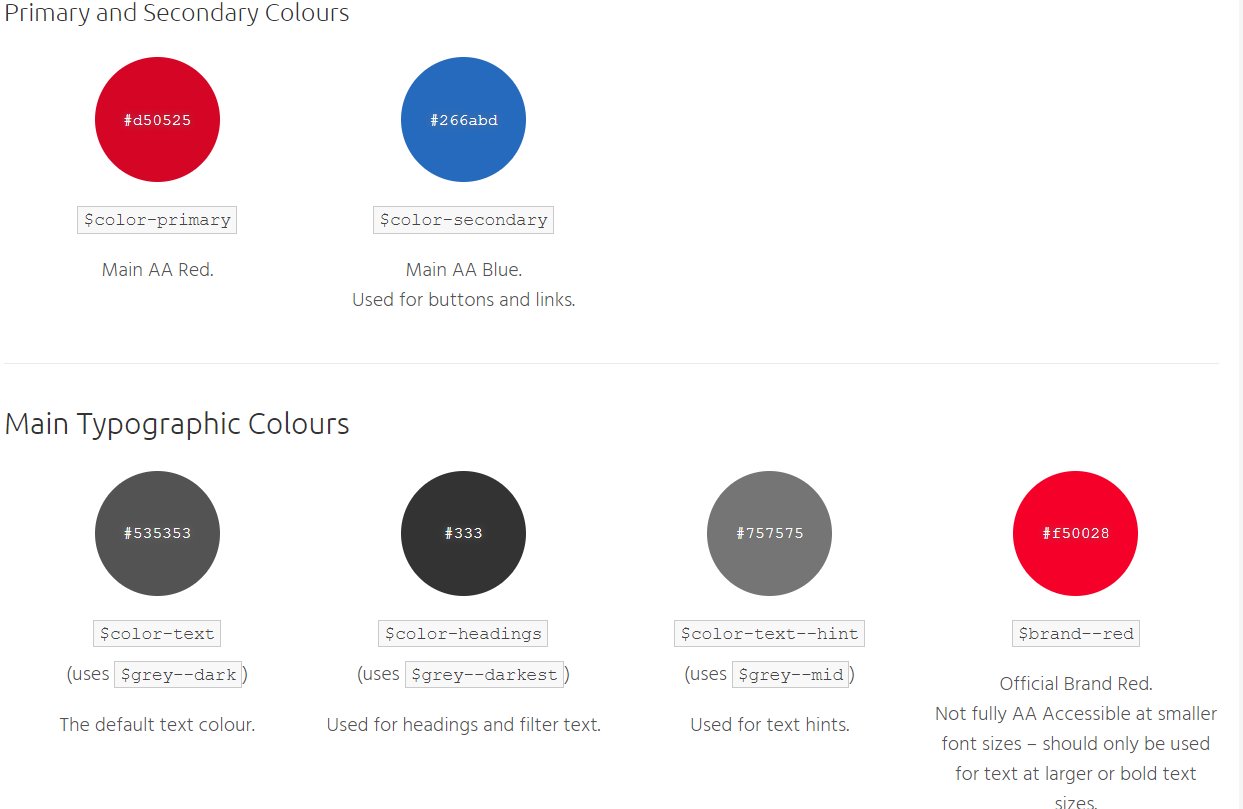Click the mid grey #757575 swatch
The image size is (1243, 809).
pos(769,533)
